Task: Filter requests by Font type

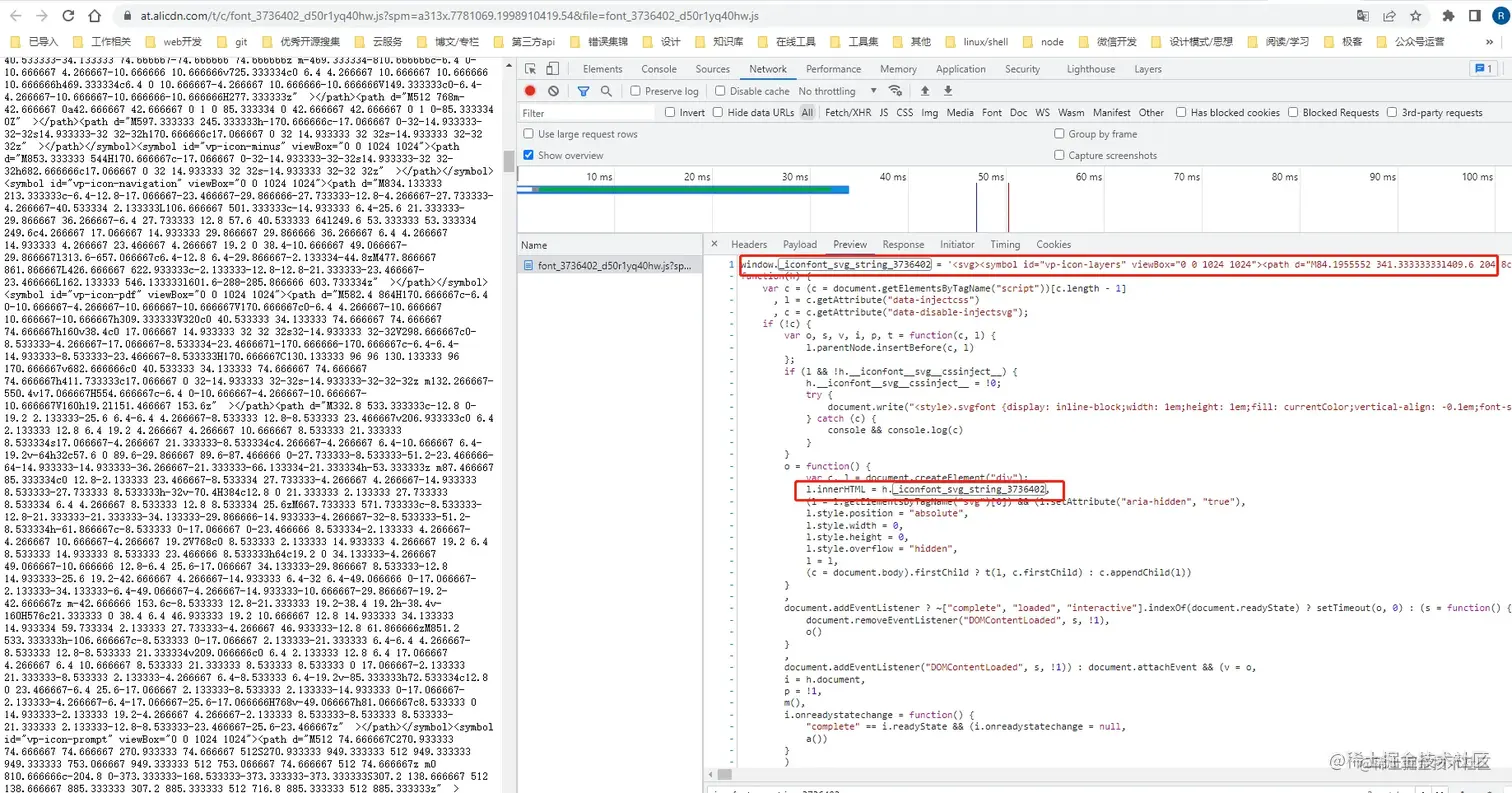Action: (992, 113)
